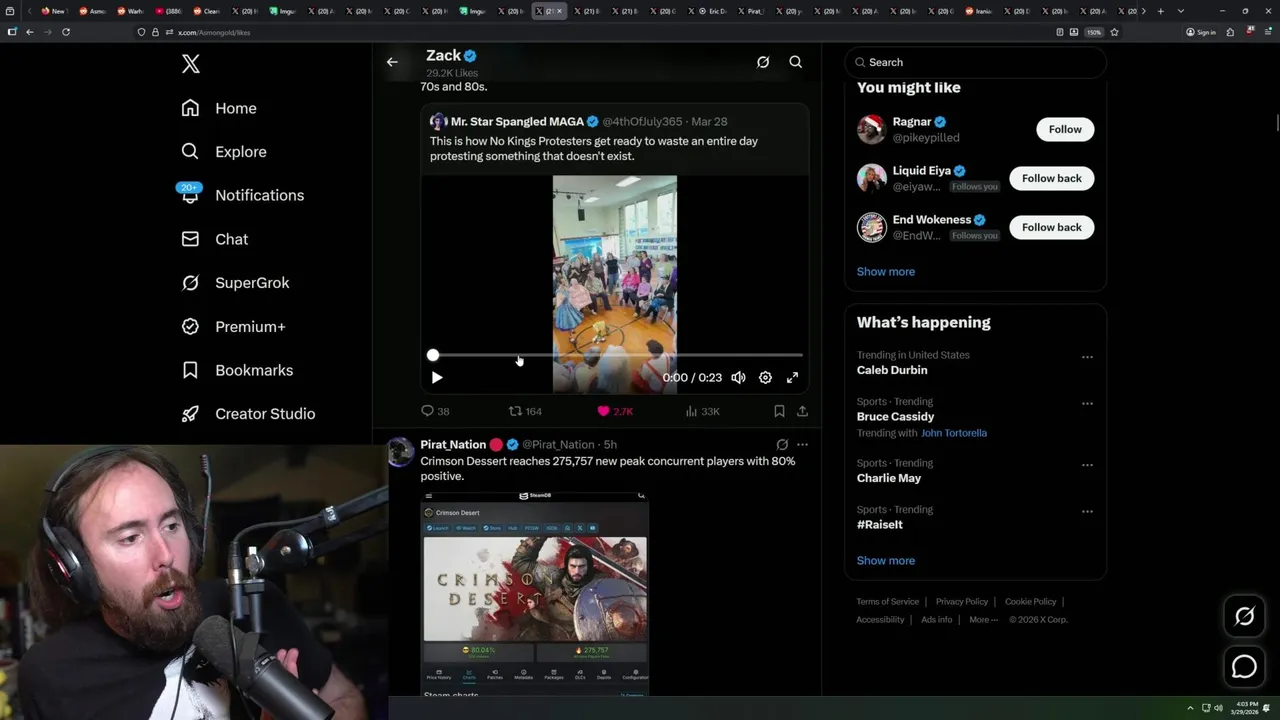This screenshot has width=1280, height=720.
Task: Click Sign in on browser toolbar
Action: coord(1201,32)
